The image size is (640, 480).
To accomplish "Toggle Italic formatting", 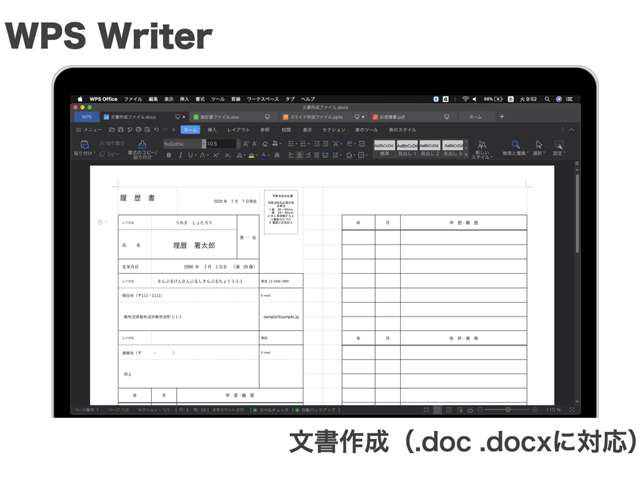I will tap(180, 155).
